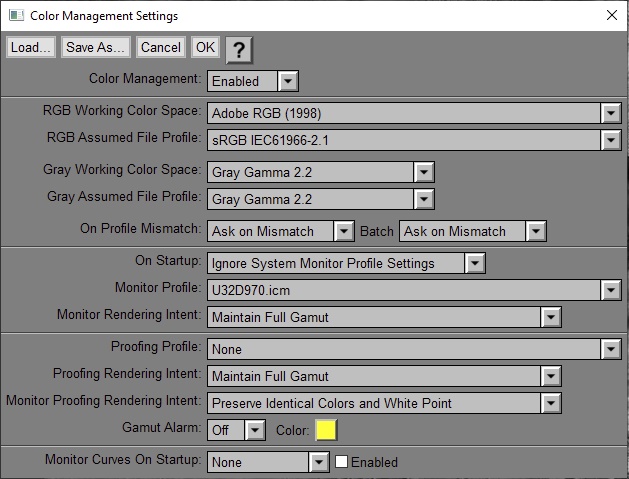Image resolution: width=629 pixels, height=479 pixels.
Task: Expand RGB Working Color Space dropdown
Action: (x=612, y=113)
